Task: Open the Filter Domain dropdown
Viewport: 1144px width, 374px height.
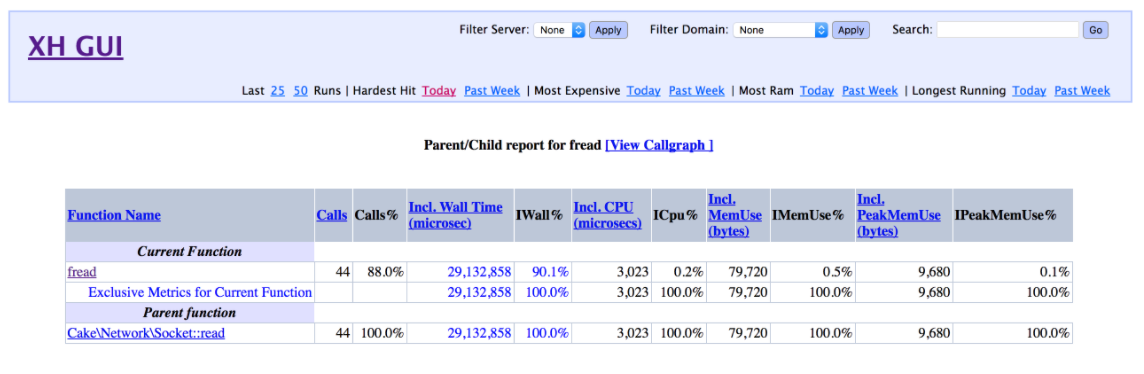Action: [x=781, y=30]
